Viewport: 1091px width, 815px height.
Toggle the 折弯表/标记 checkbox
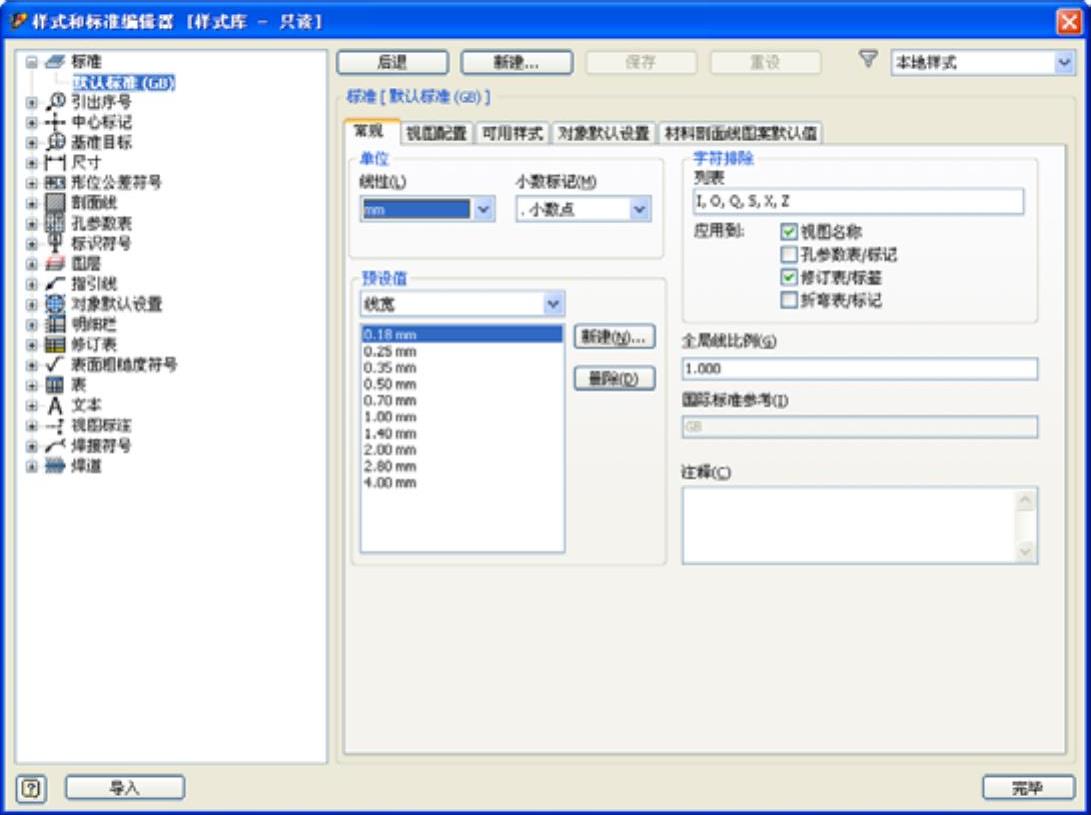[788, 300]
